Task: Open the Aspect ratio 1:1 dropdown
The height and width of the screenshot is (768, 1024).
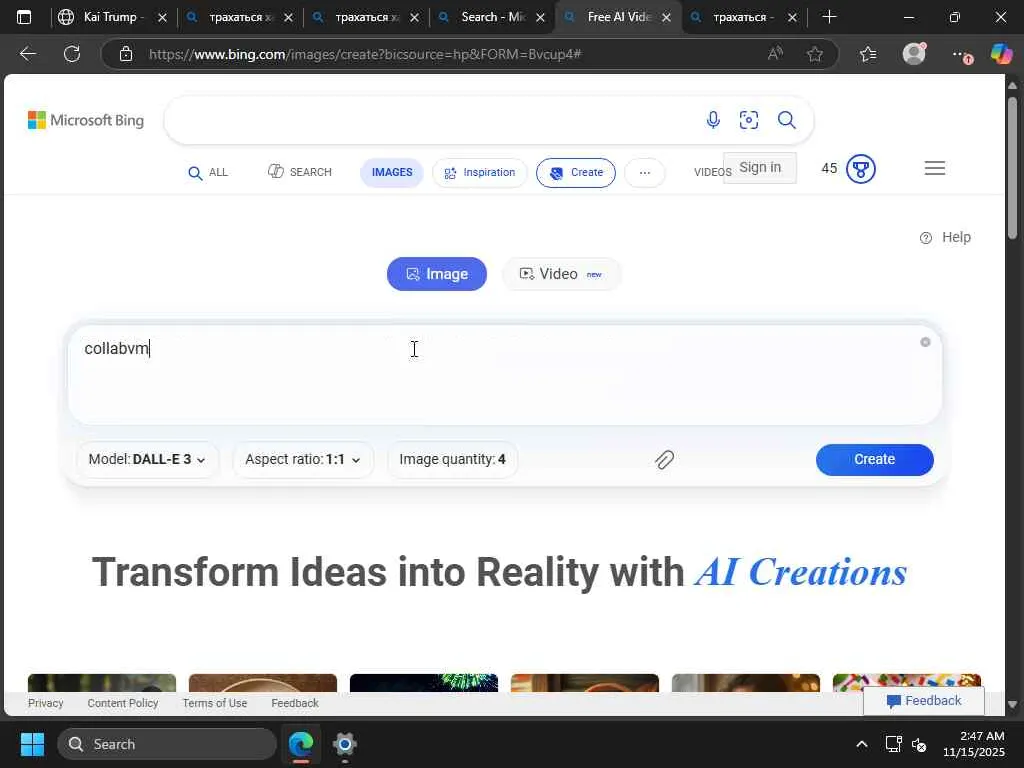Action: click(303, 459)
